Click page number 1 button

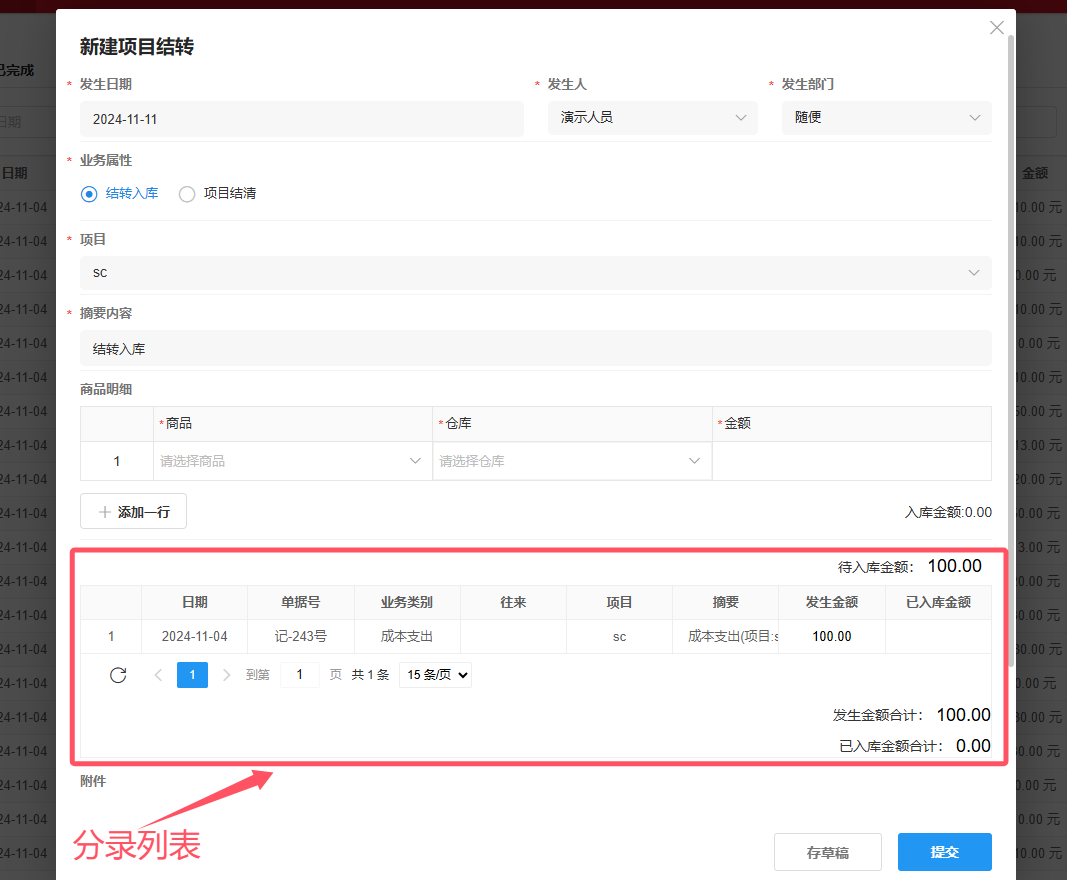click(192, 675)
